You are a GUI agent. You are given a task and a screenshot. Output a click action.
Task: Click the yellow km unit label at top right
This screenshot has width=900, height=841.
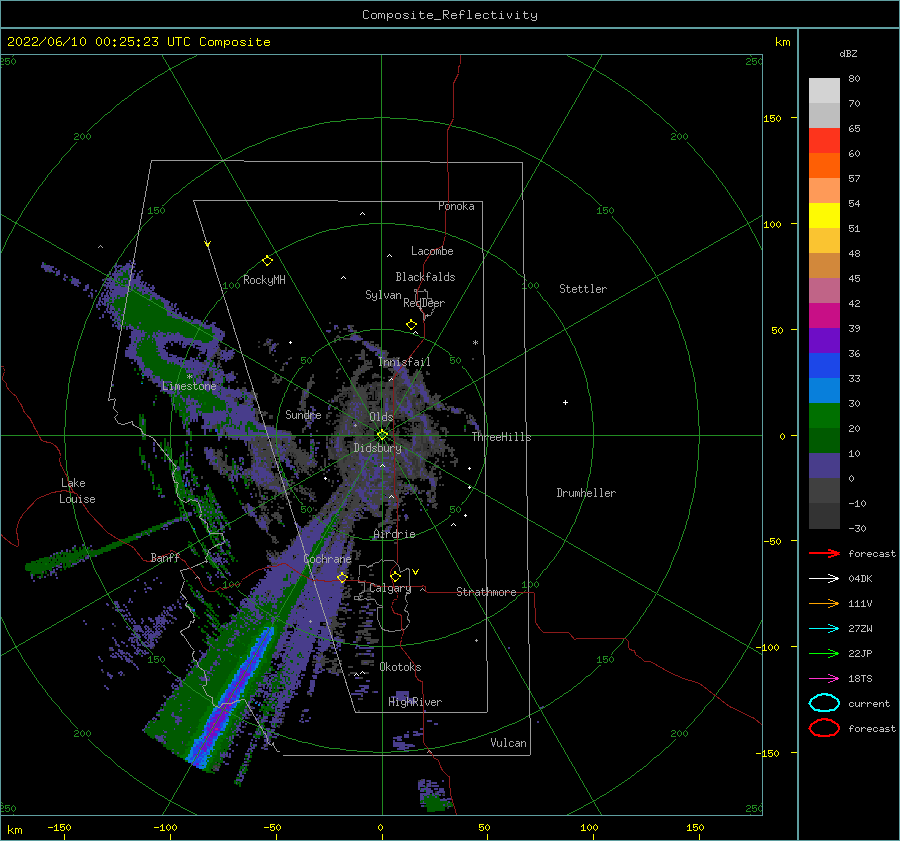(x=782, y=41)
